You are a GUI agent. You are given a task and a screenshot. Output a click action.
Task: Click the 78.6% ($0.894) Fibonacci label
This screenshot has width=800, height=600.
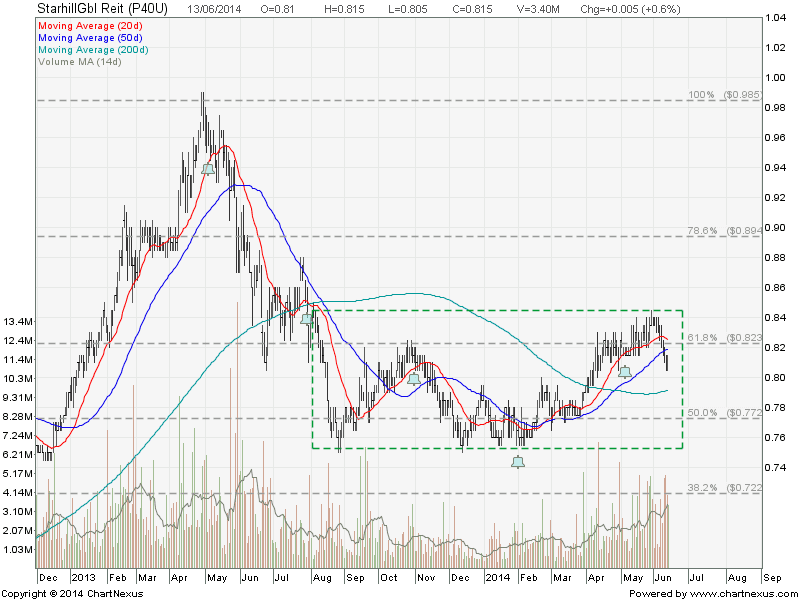click(x=725, y=231)
